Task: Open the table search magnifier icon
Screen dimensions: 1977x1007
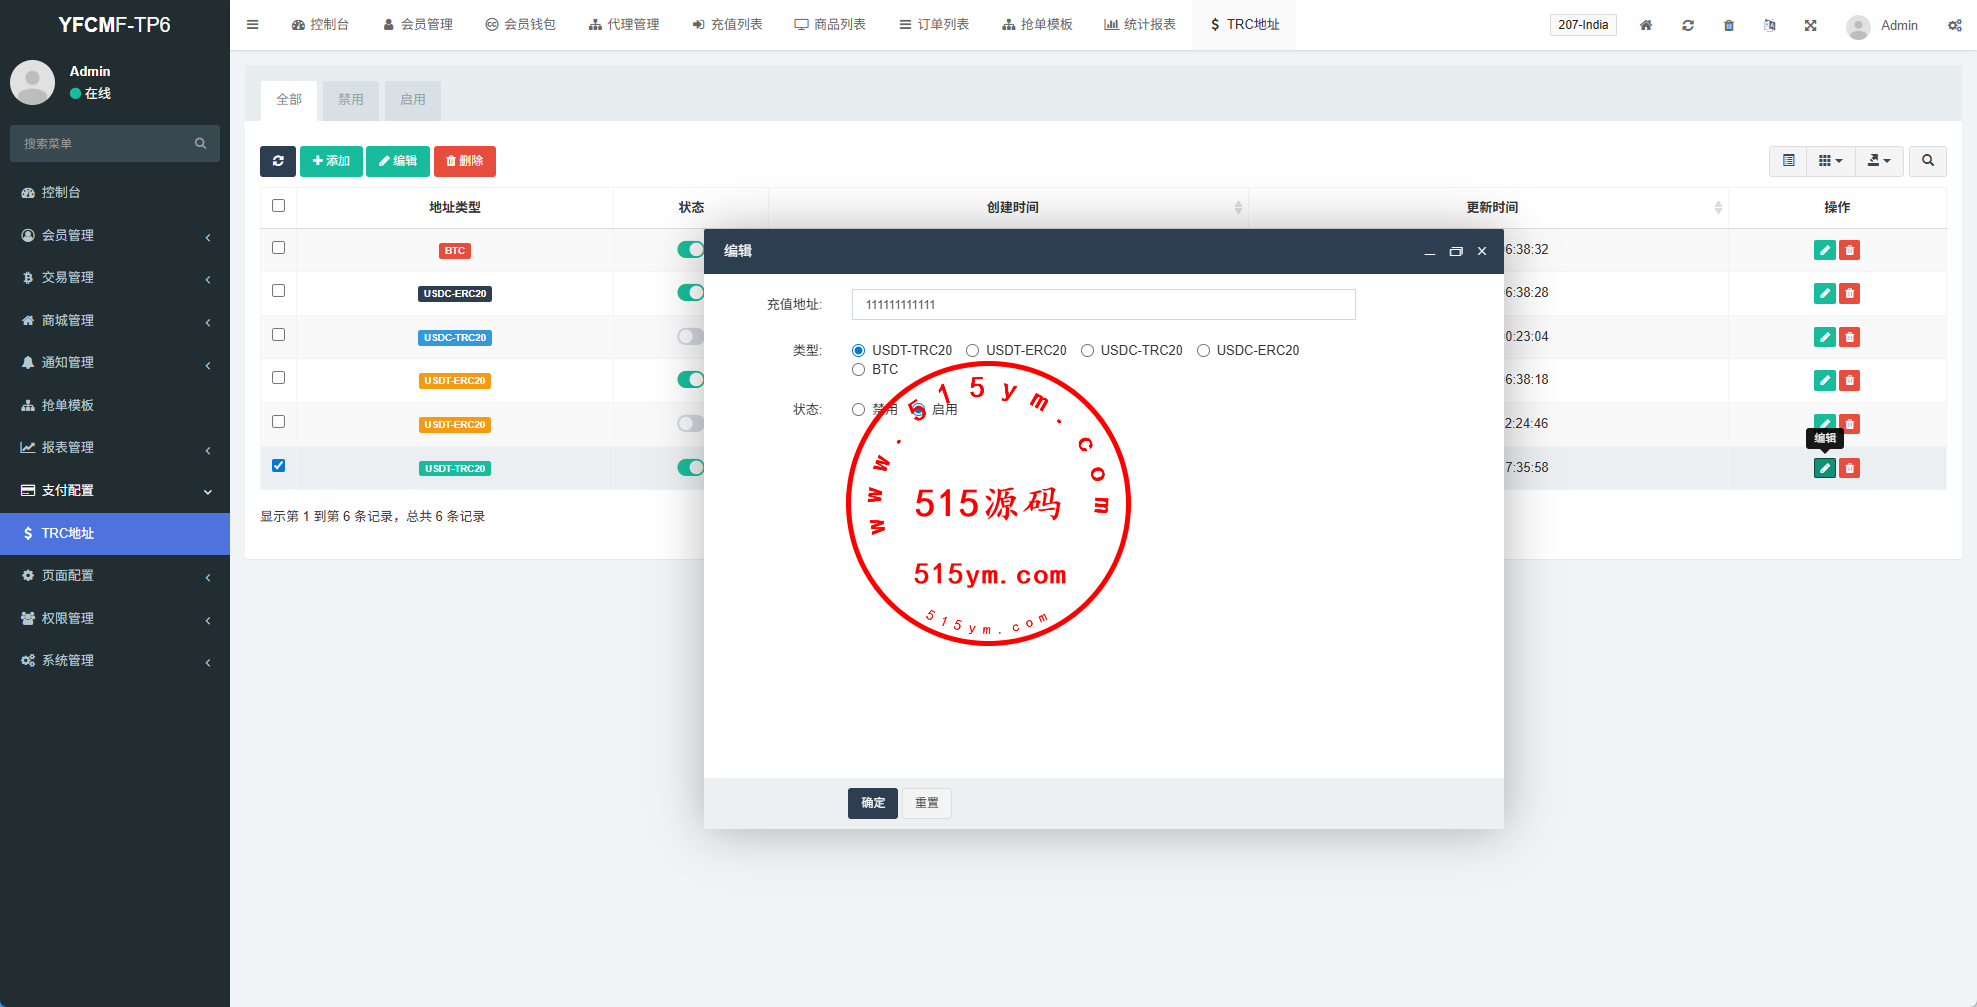Action: click(x=1927, y=161)
